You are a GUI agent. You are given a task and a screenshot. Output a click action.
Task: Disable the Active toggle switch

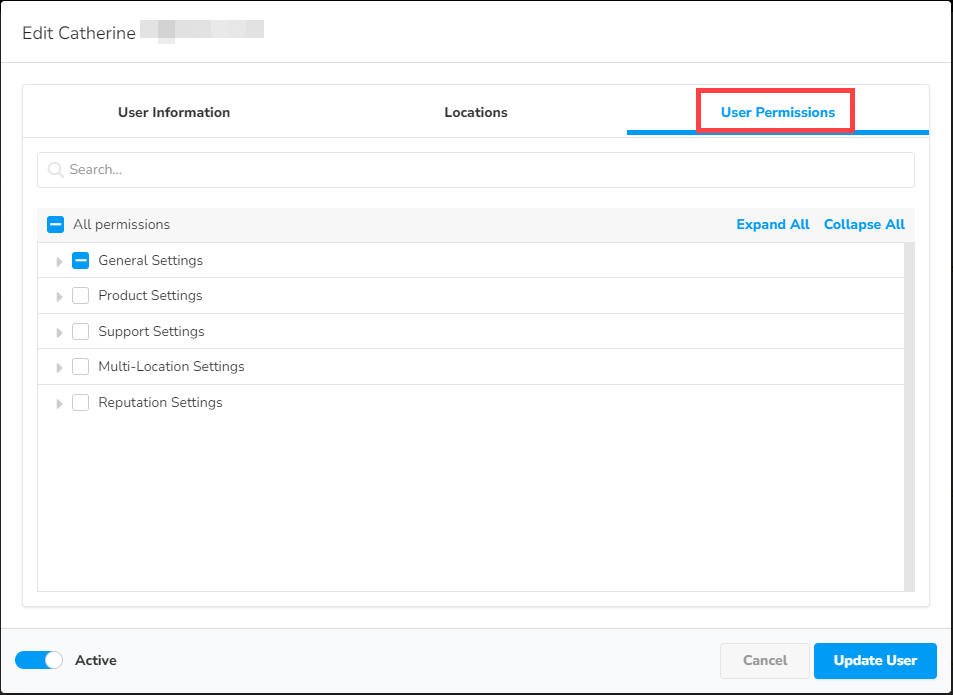tap(38, 660)
